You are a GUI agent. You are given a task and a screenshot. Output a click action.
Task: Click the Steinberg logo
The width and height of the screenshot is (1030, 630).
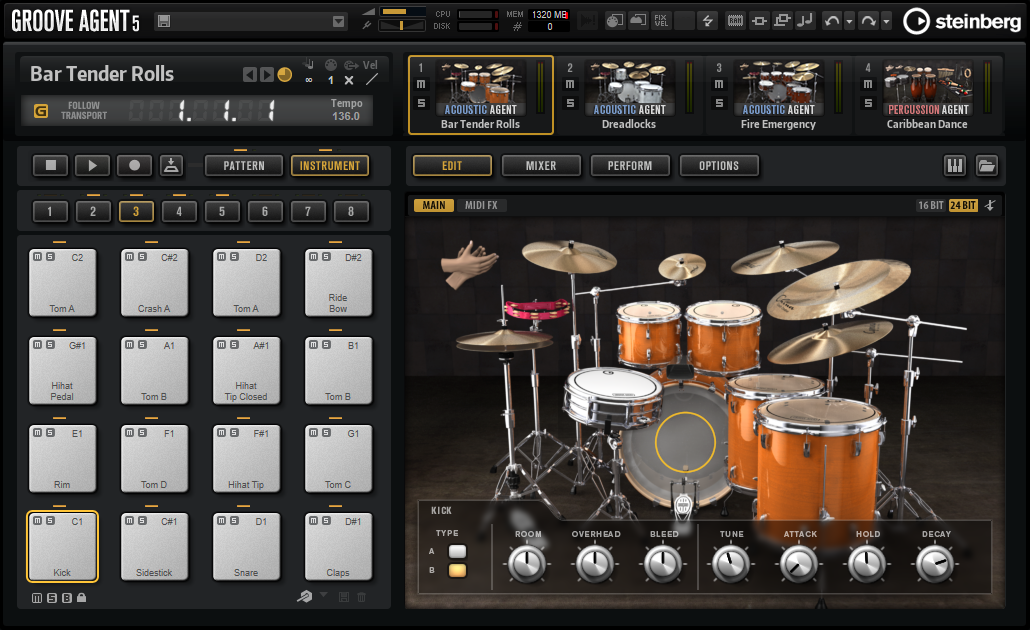pyautogui.click(x=962, y=22)
